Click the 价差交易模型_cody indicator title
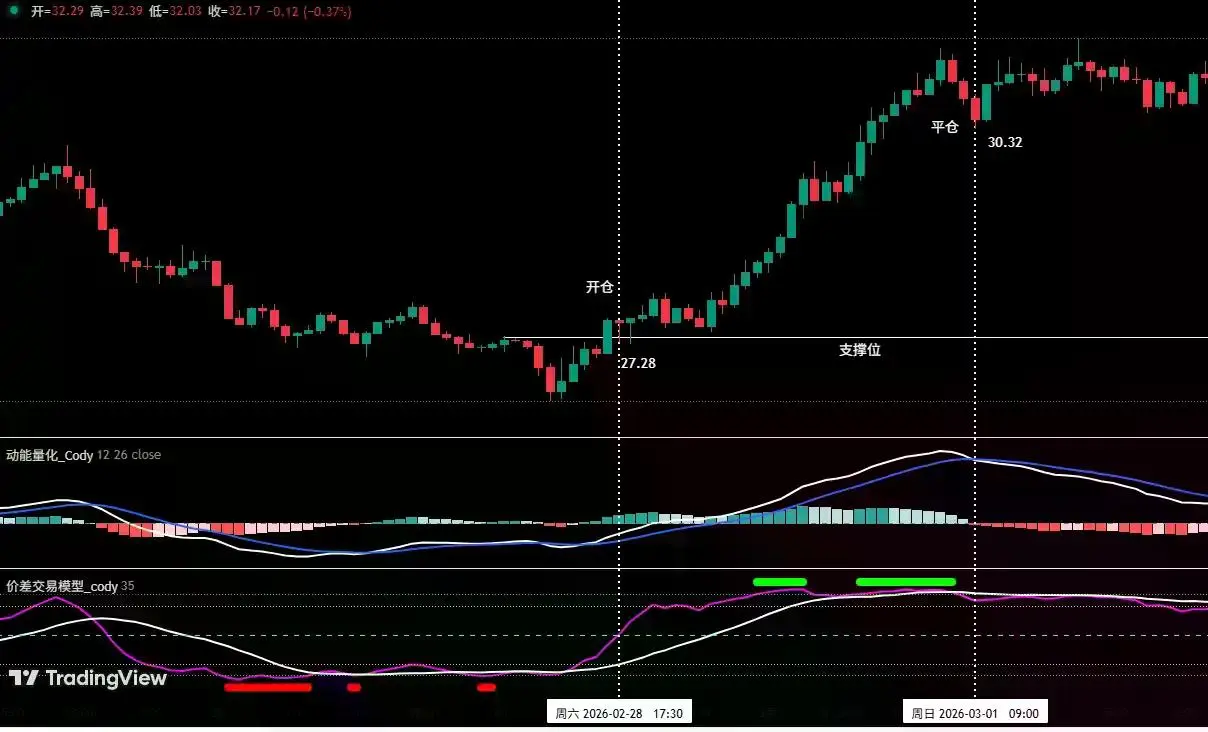Image resolution: width=1208 pixels, height=732 pixels. tap(62, 586)
